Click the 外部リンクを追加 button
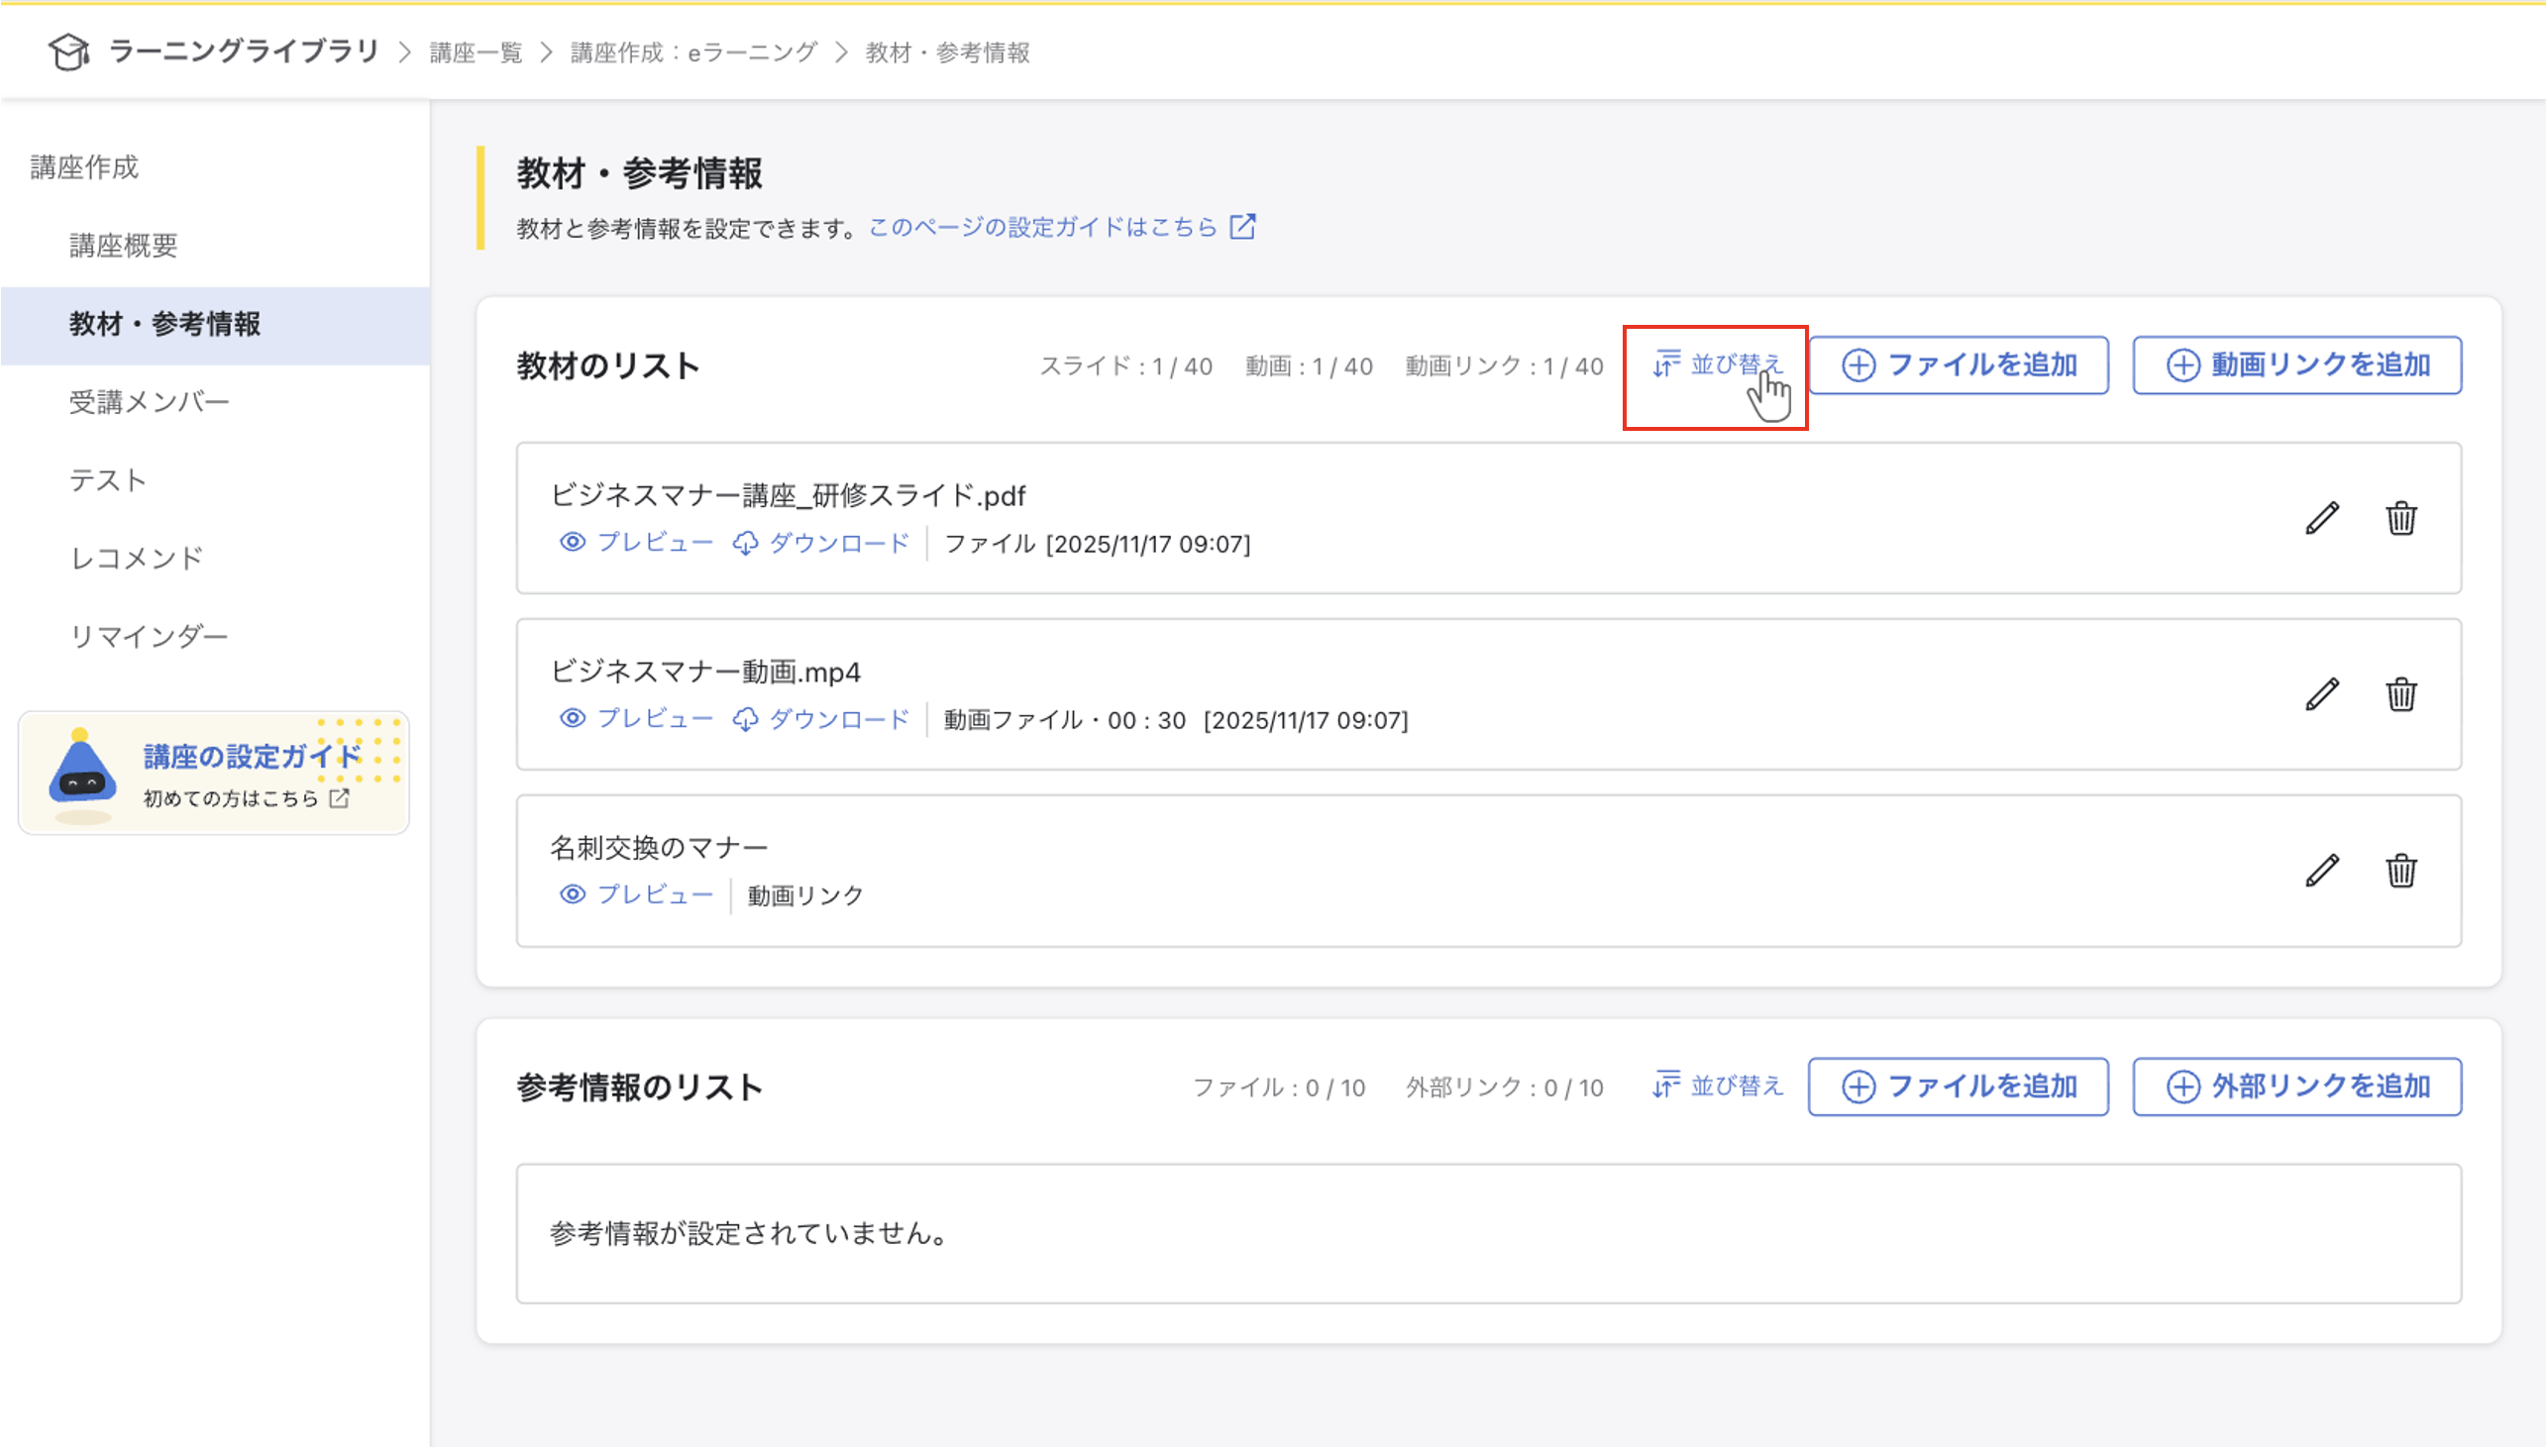 [x=2295, y=1086]
